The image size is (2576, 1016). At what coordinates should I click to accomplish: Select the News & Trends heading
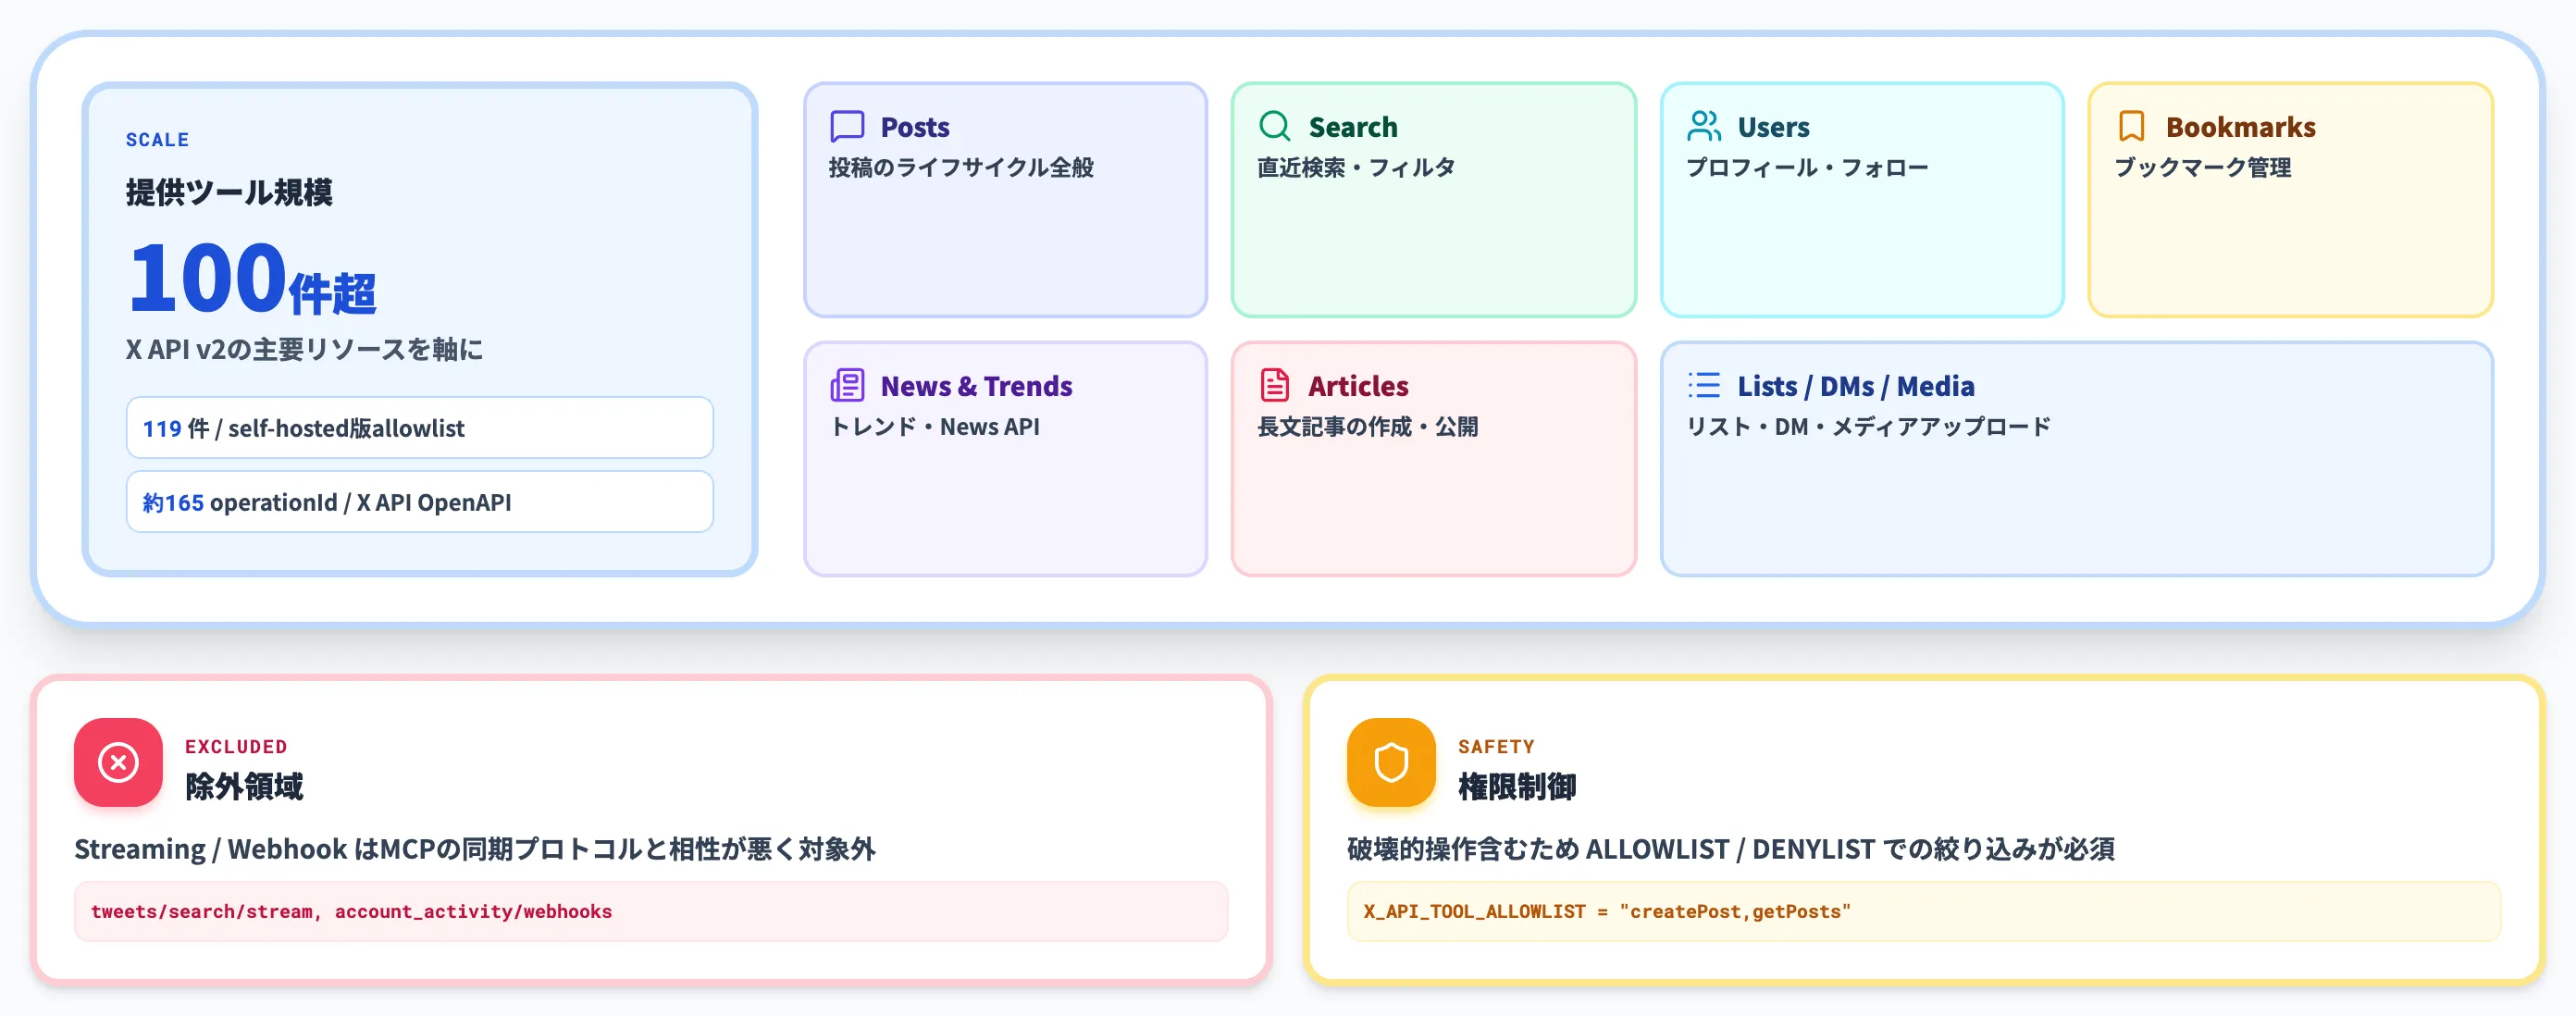[x=976, y=386]
